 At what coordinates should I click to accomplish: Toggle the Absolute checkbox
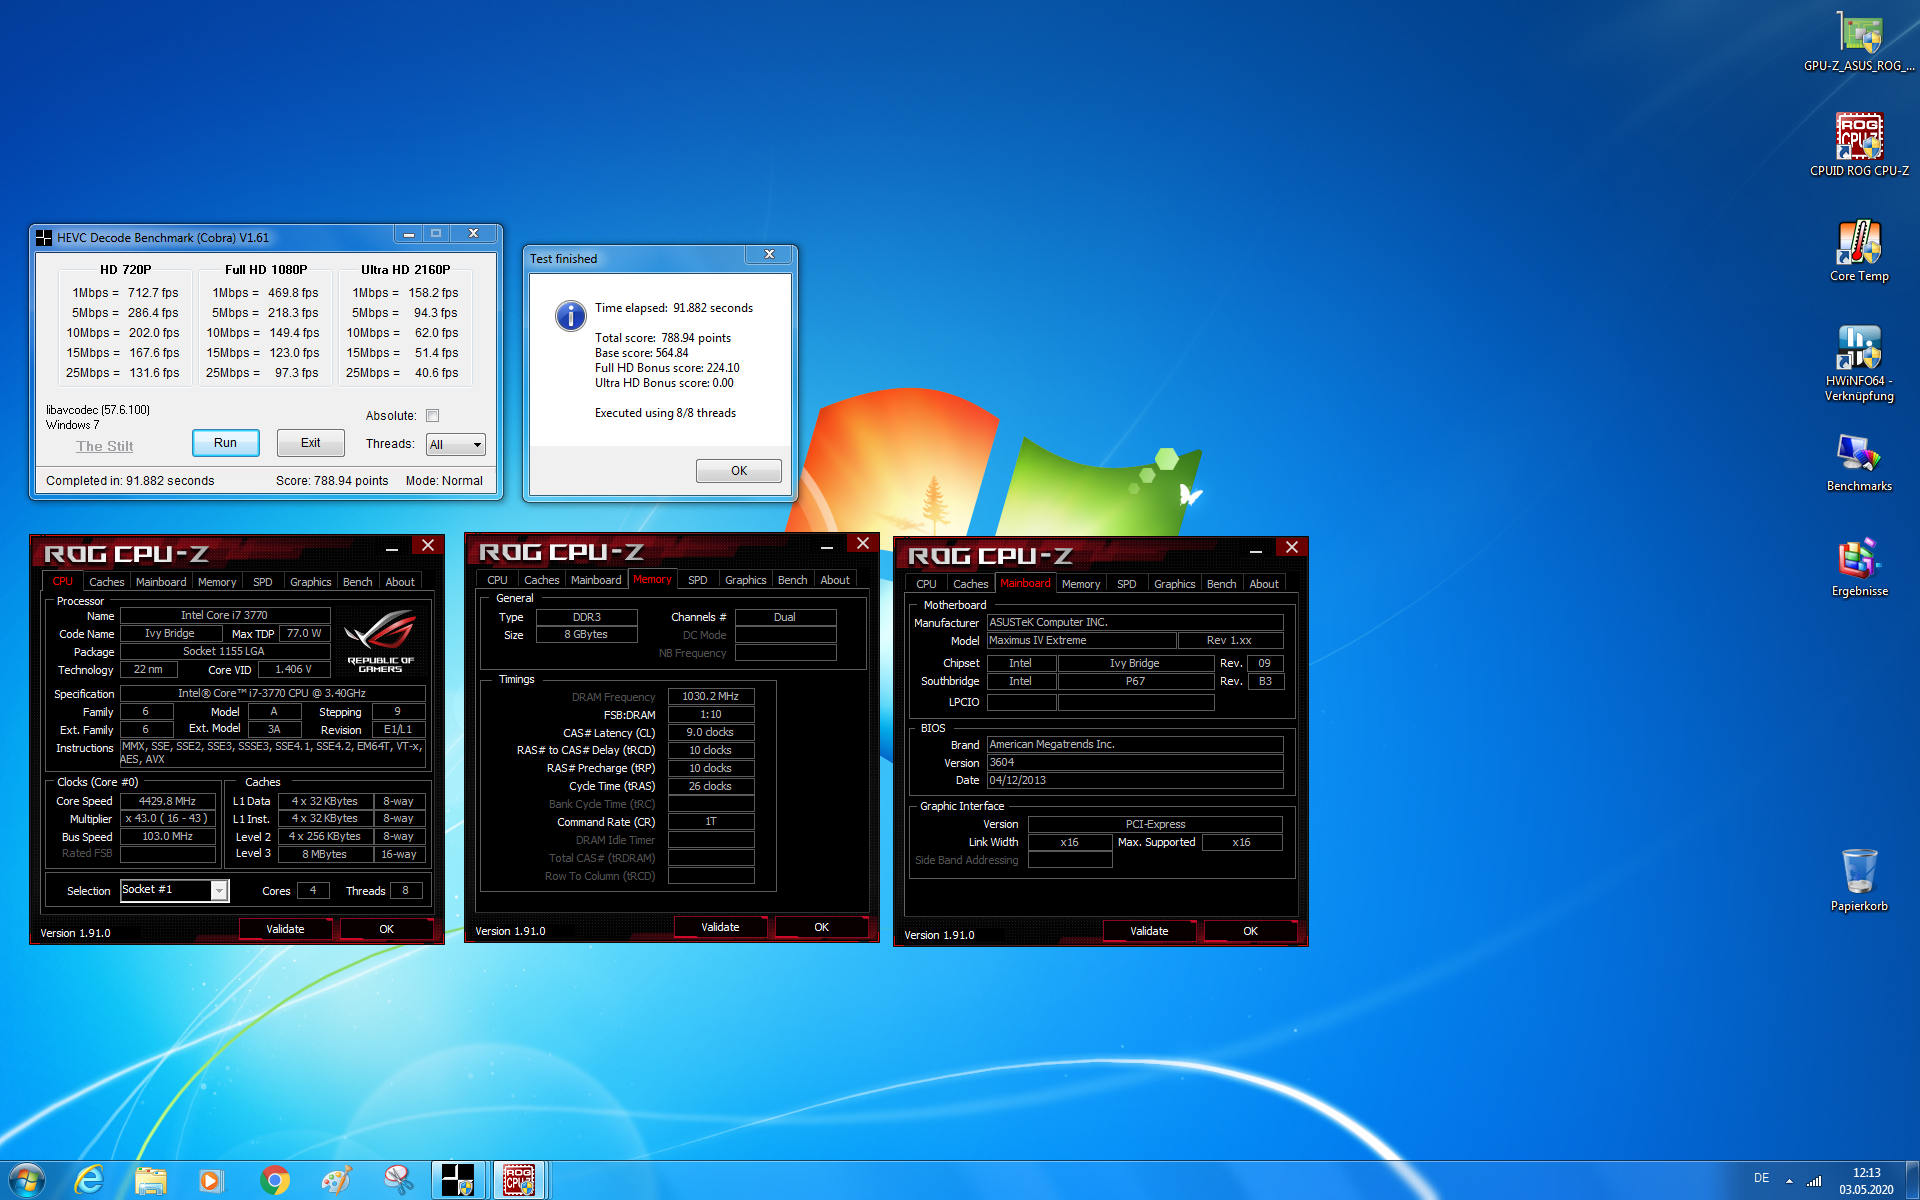(x=433, y=416)
